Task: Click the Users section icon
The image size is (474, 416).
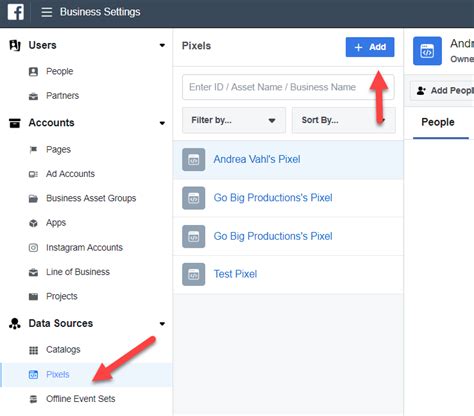Action: [15, 45]
